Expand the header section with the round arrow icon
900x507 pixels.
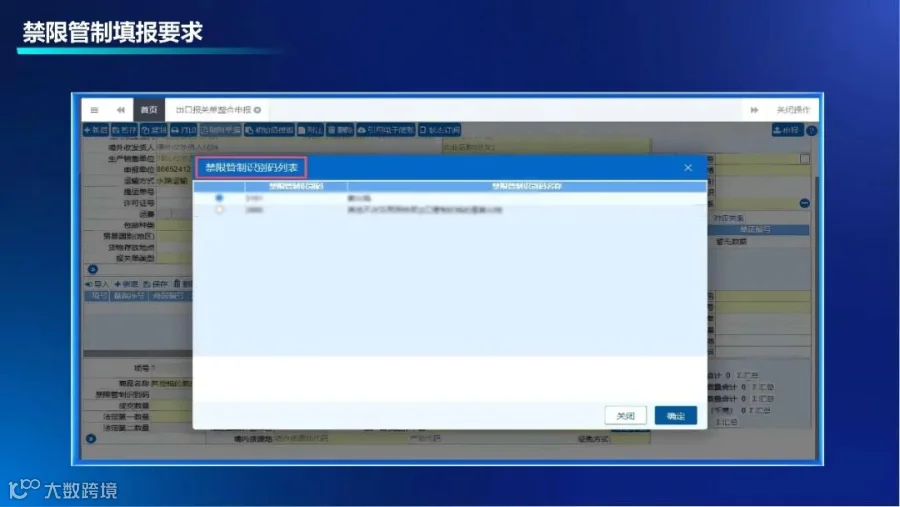coord(92,269)
